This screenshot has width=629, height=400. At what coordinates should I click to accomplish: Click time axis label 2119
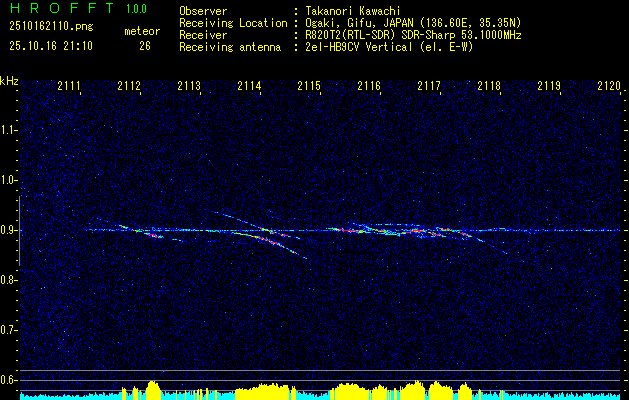point(549,86)
